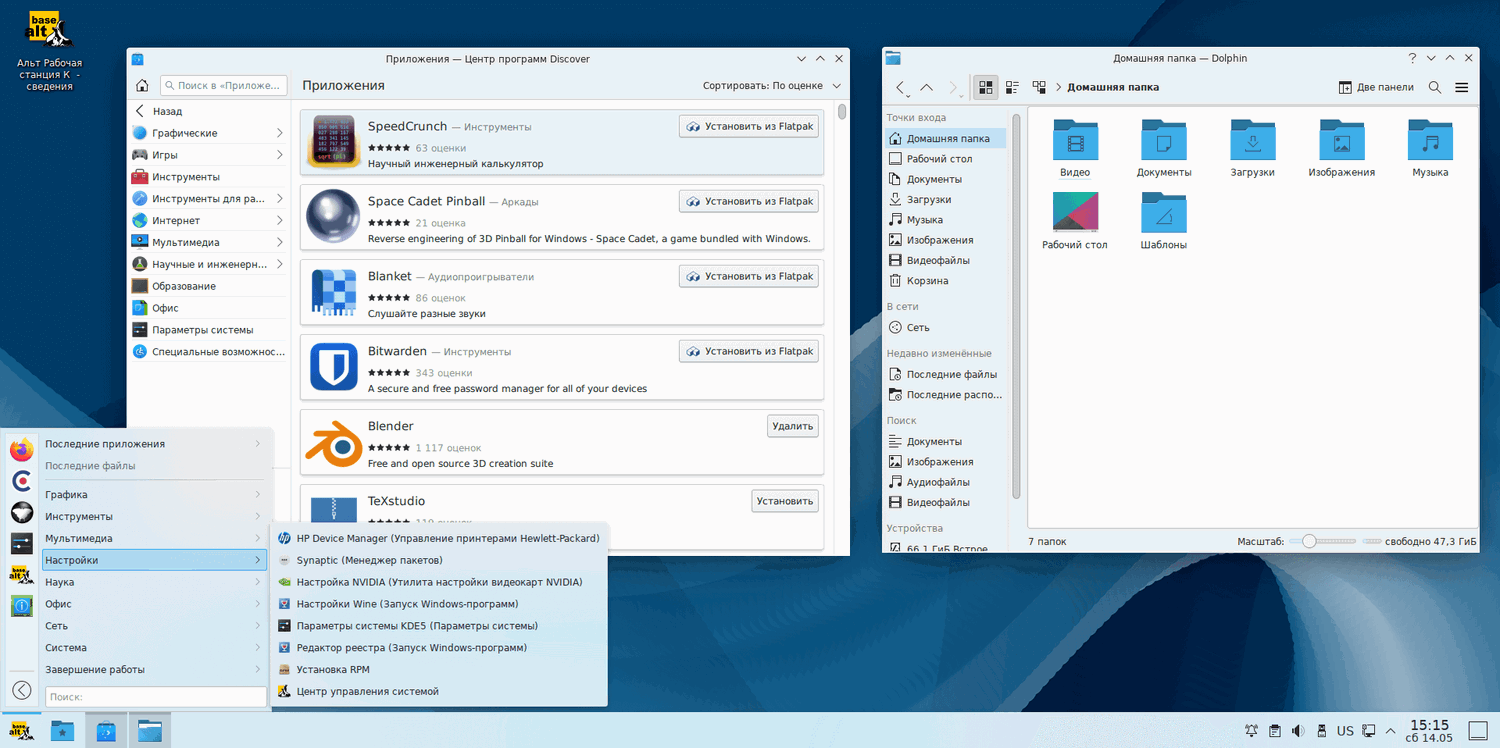Click Назад in Discover sidebar

click(x=208, y=111)
